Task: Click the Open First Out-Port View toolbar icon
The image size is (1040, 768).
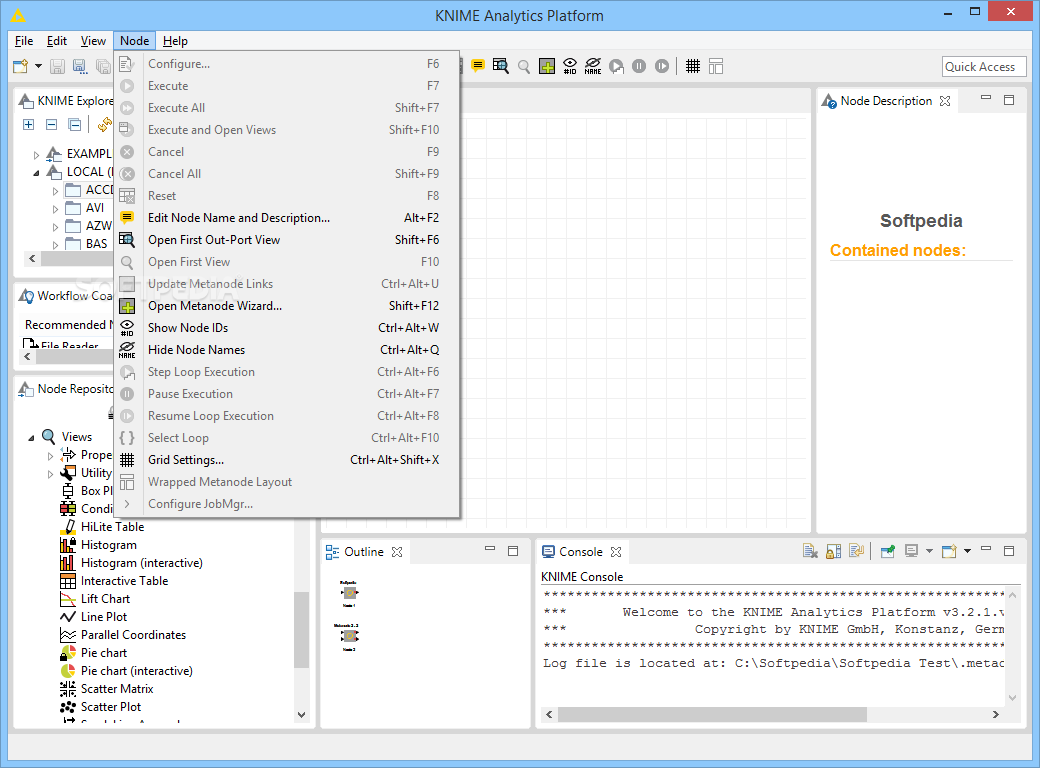Action: (501, 66)
